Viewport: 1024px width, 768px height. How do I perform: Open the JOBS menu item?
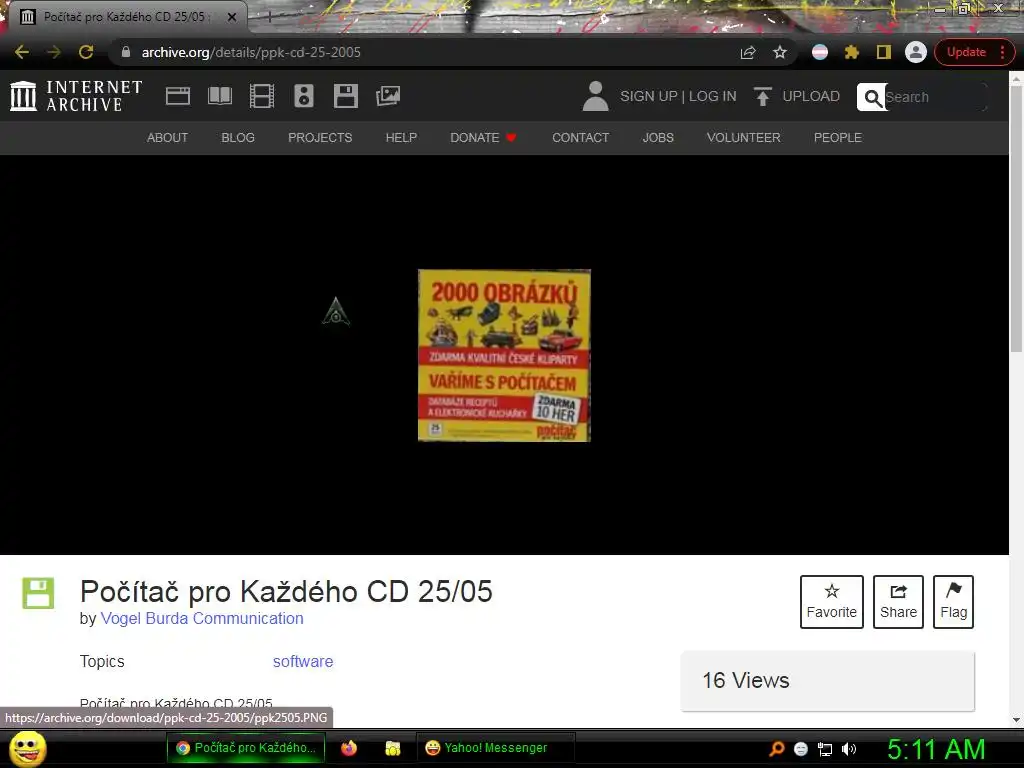[x=658, y=138]
